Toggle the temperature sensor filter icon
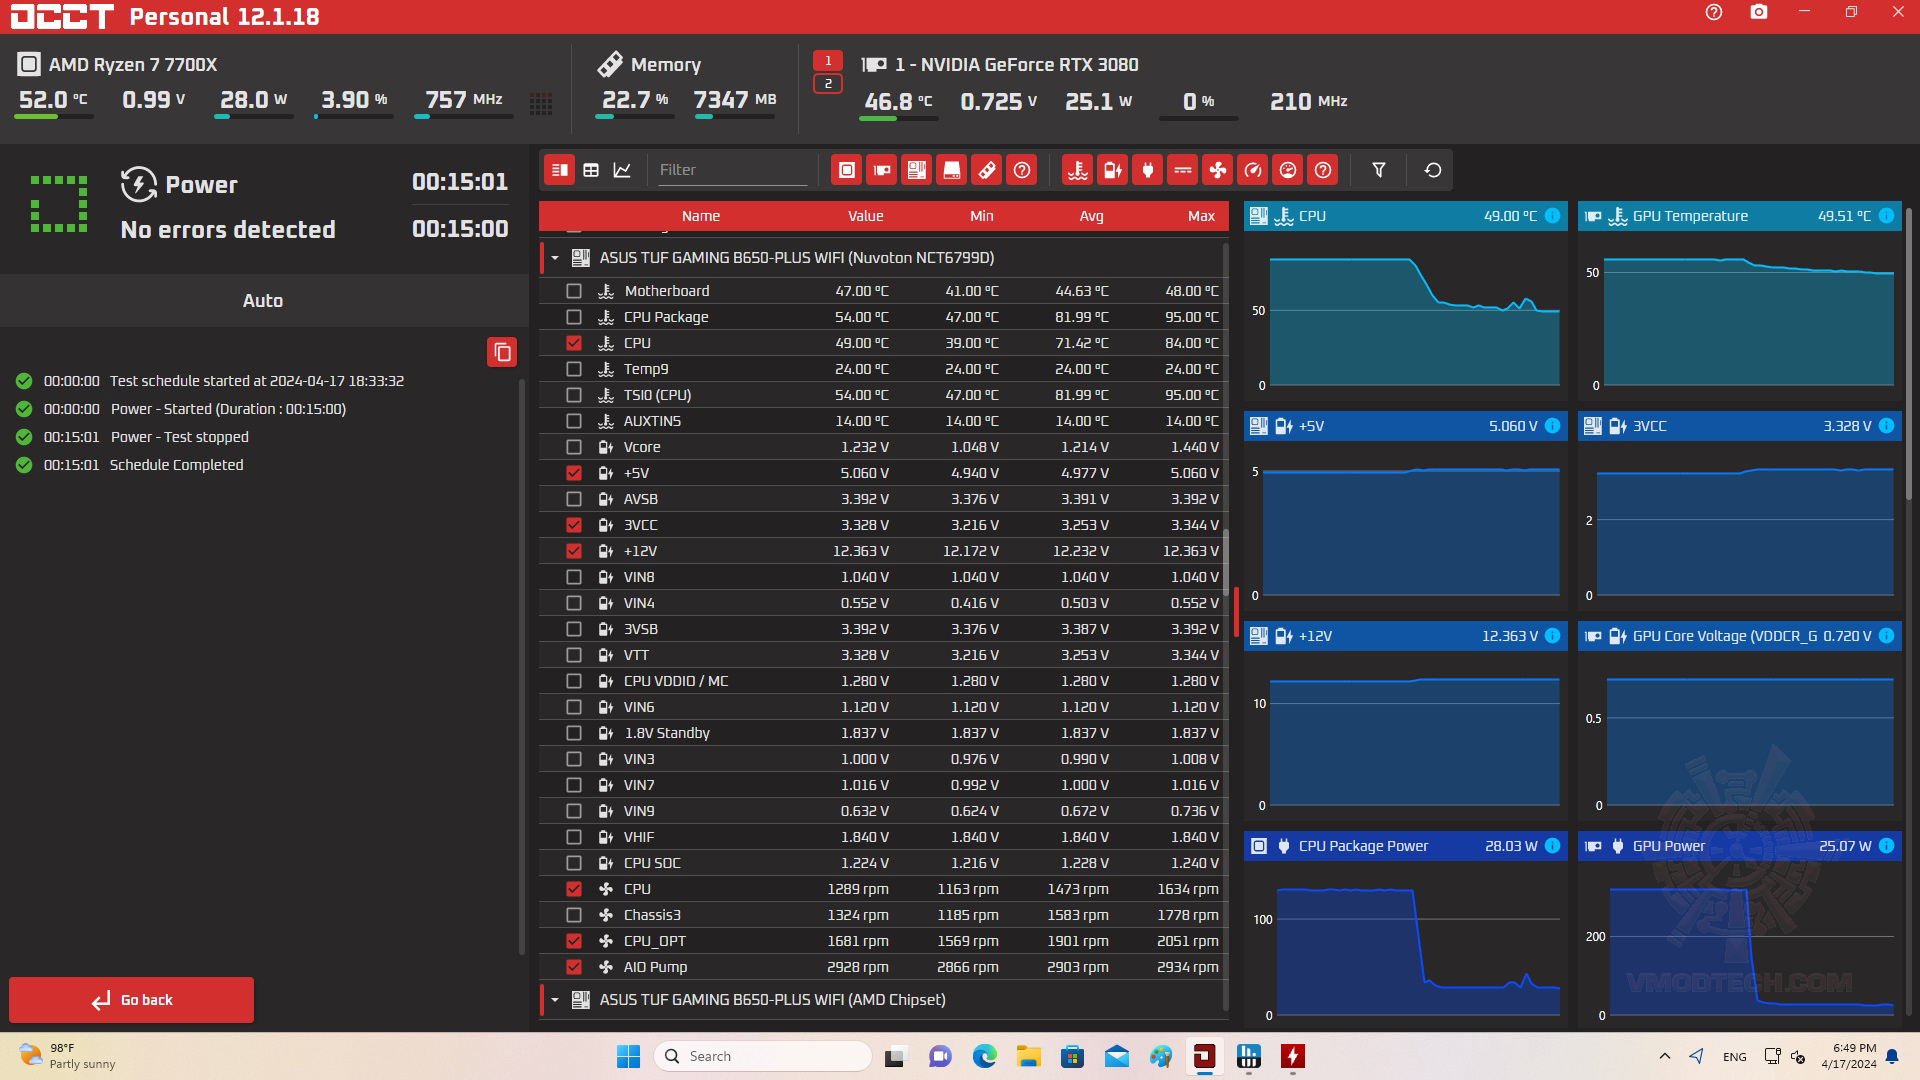Image resolution: width=1920 pixels, height=1080 pixels. pos(1077,170)
